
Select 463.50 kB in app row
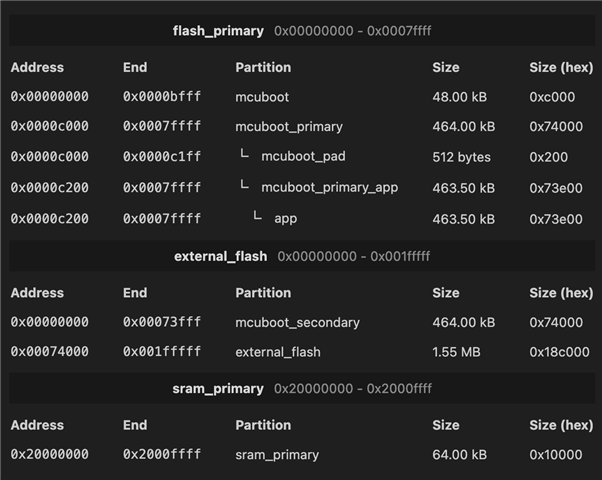pyautogui.click(x=464, y=219)
